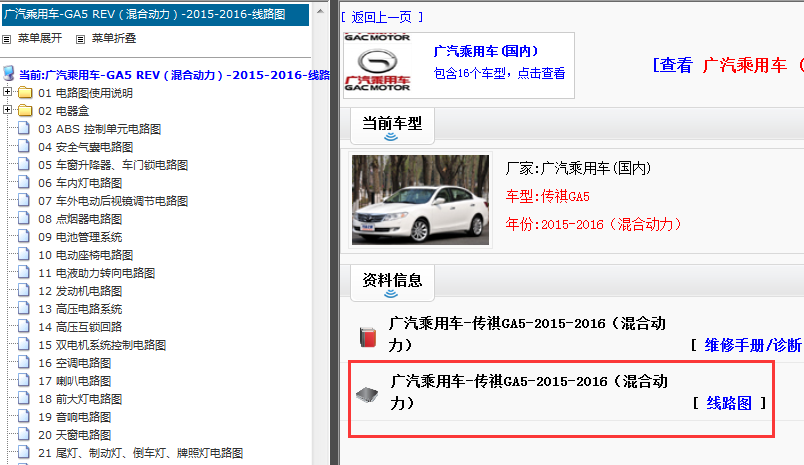Open 07 车外电动后视镜调节电路图
The width and height of the screenshot is (804, 465).
click(113, 200)
